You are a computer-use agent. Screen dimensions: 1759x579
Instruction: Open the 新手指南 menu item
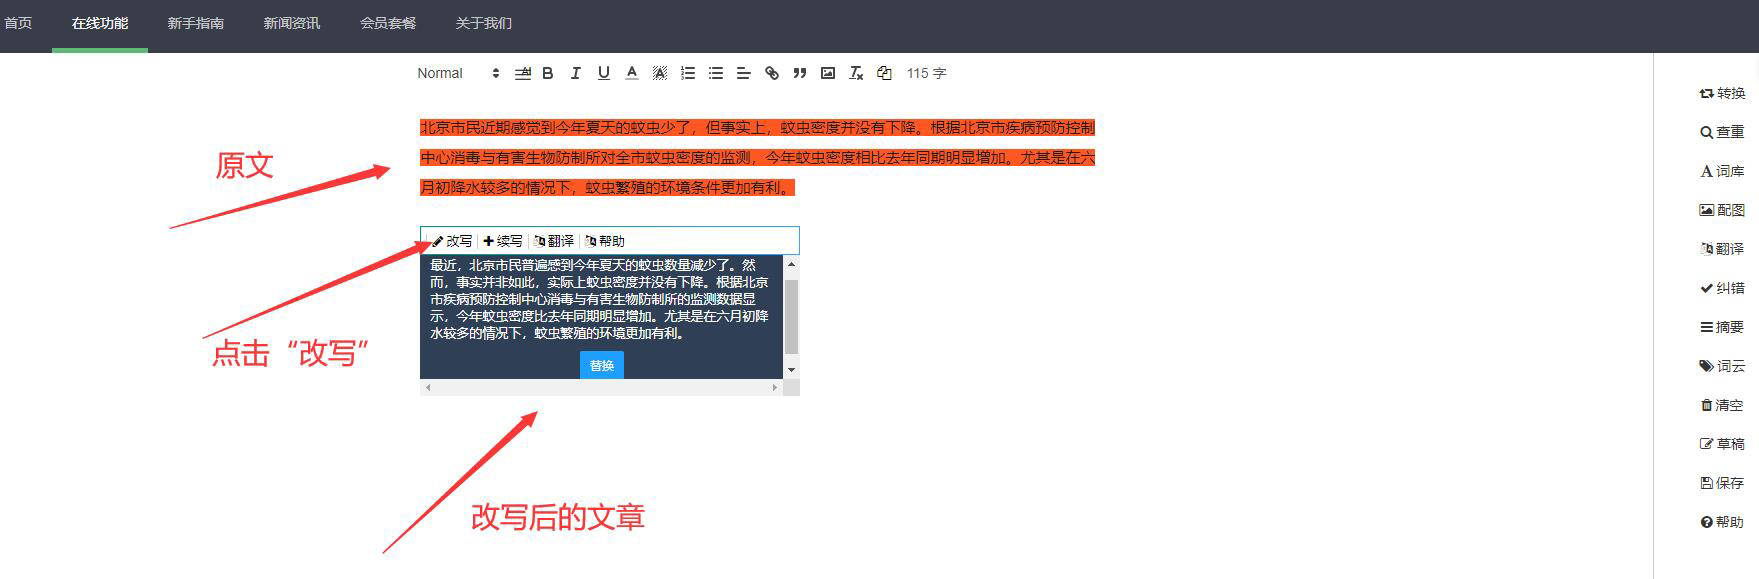(x=196, y=23)
